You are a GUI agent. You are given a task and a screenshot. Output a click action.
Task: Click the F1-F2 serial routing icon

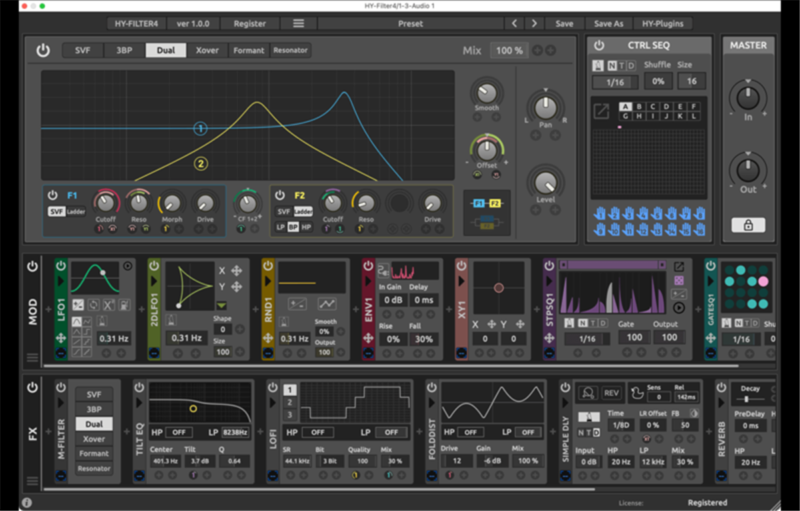click(x=487, y=204)
